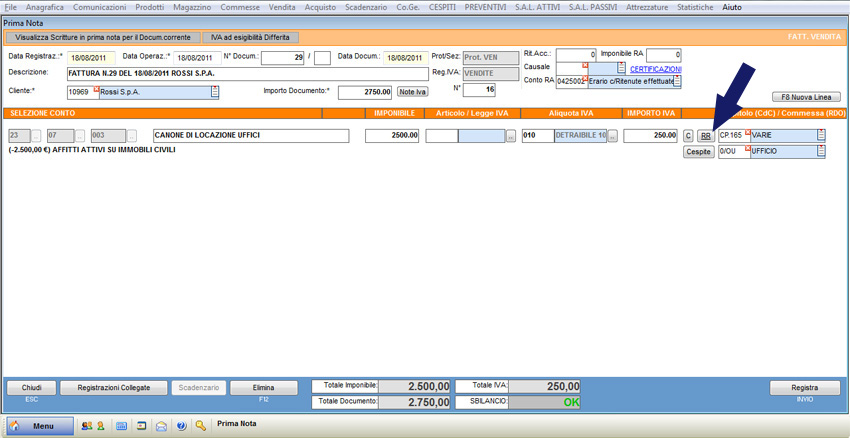850x438 pixels.
Task: Switch to IVA ad esigibilità Differita tab
Action: (x=250, y=37)
